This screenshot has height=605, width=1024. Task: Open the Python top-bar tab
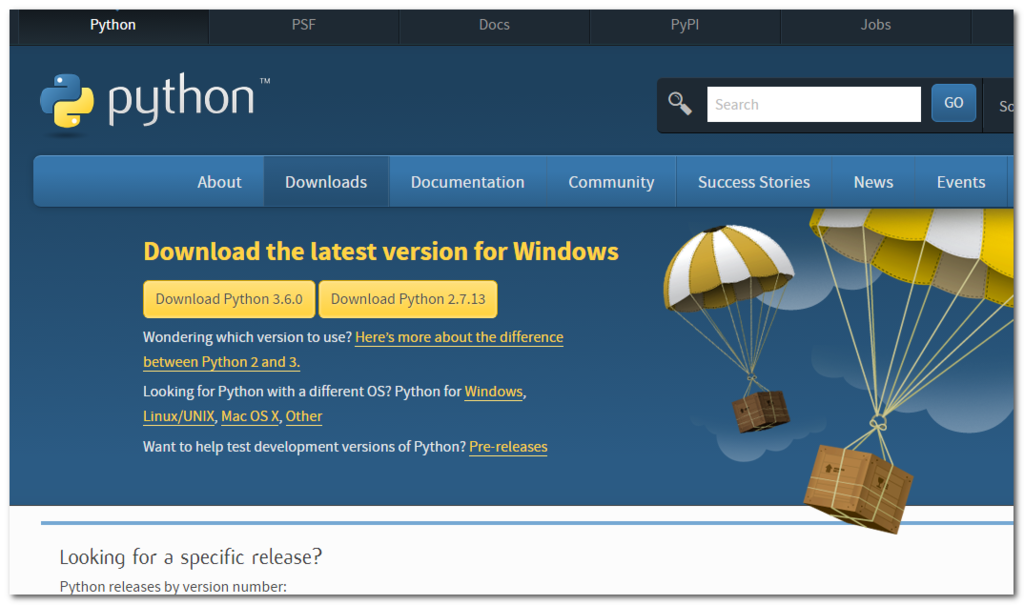point(113,25)
